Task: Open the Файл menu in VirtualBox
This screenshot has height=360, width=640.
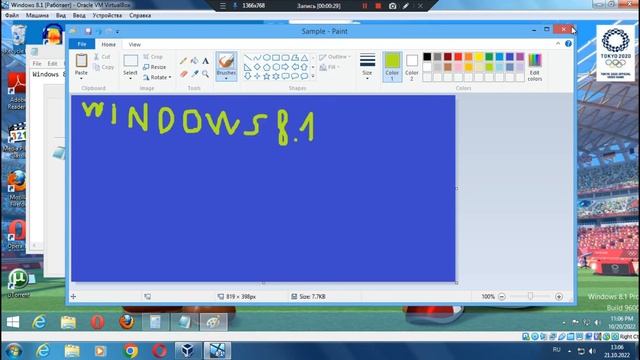Action: tap(12, 15)
